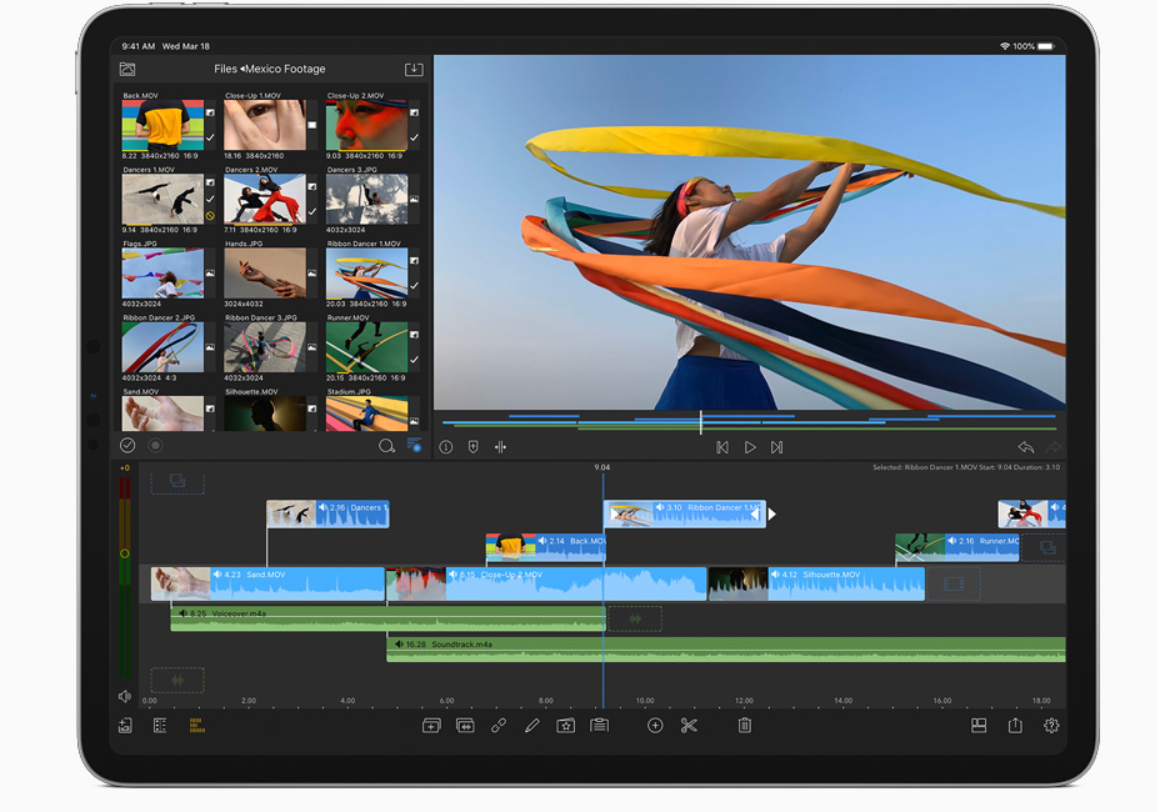Expand the add clip plus menu
Screen dimensions: 1157x812
[x=655, y=726]
